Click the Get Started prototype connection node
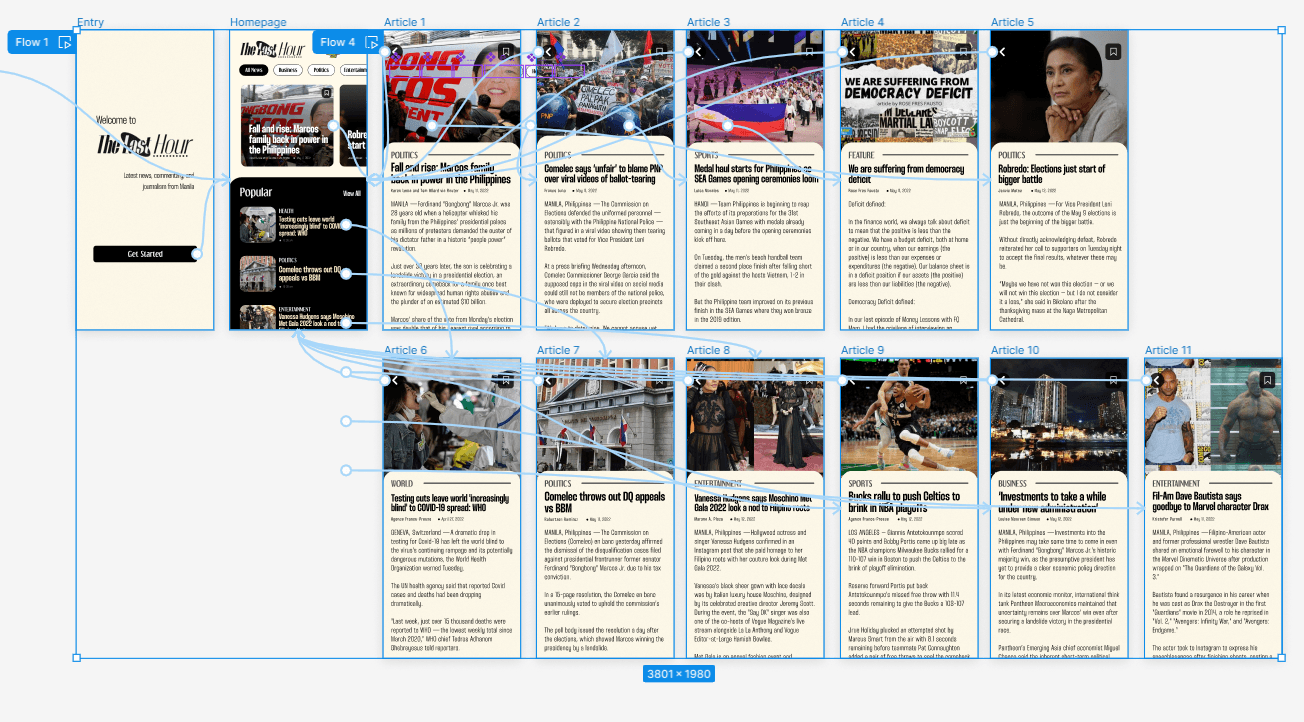Screen dimensions: 1304x722 [197, 254]
